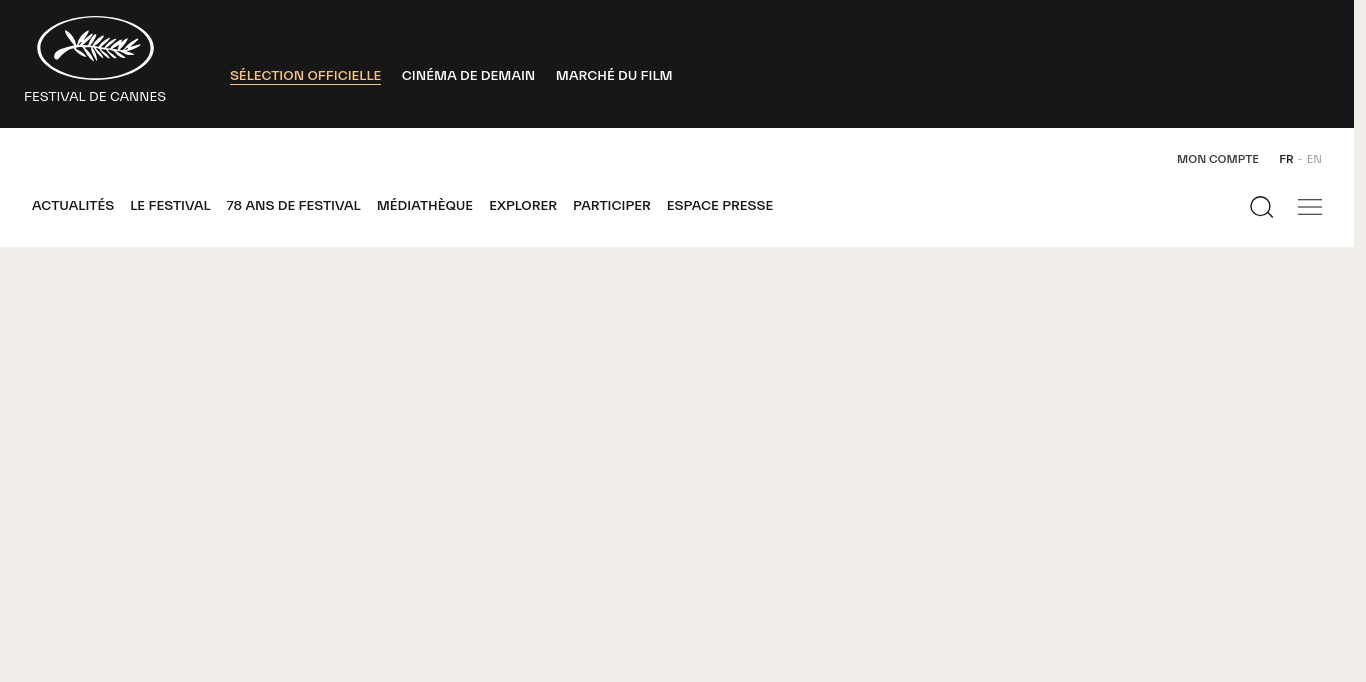Open the Actualités menu
Viewport: 1366px width, 682px height.
(73, 206)
